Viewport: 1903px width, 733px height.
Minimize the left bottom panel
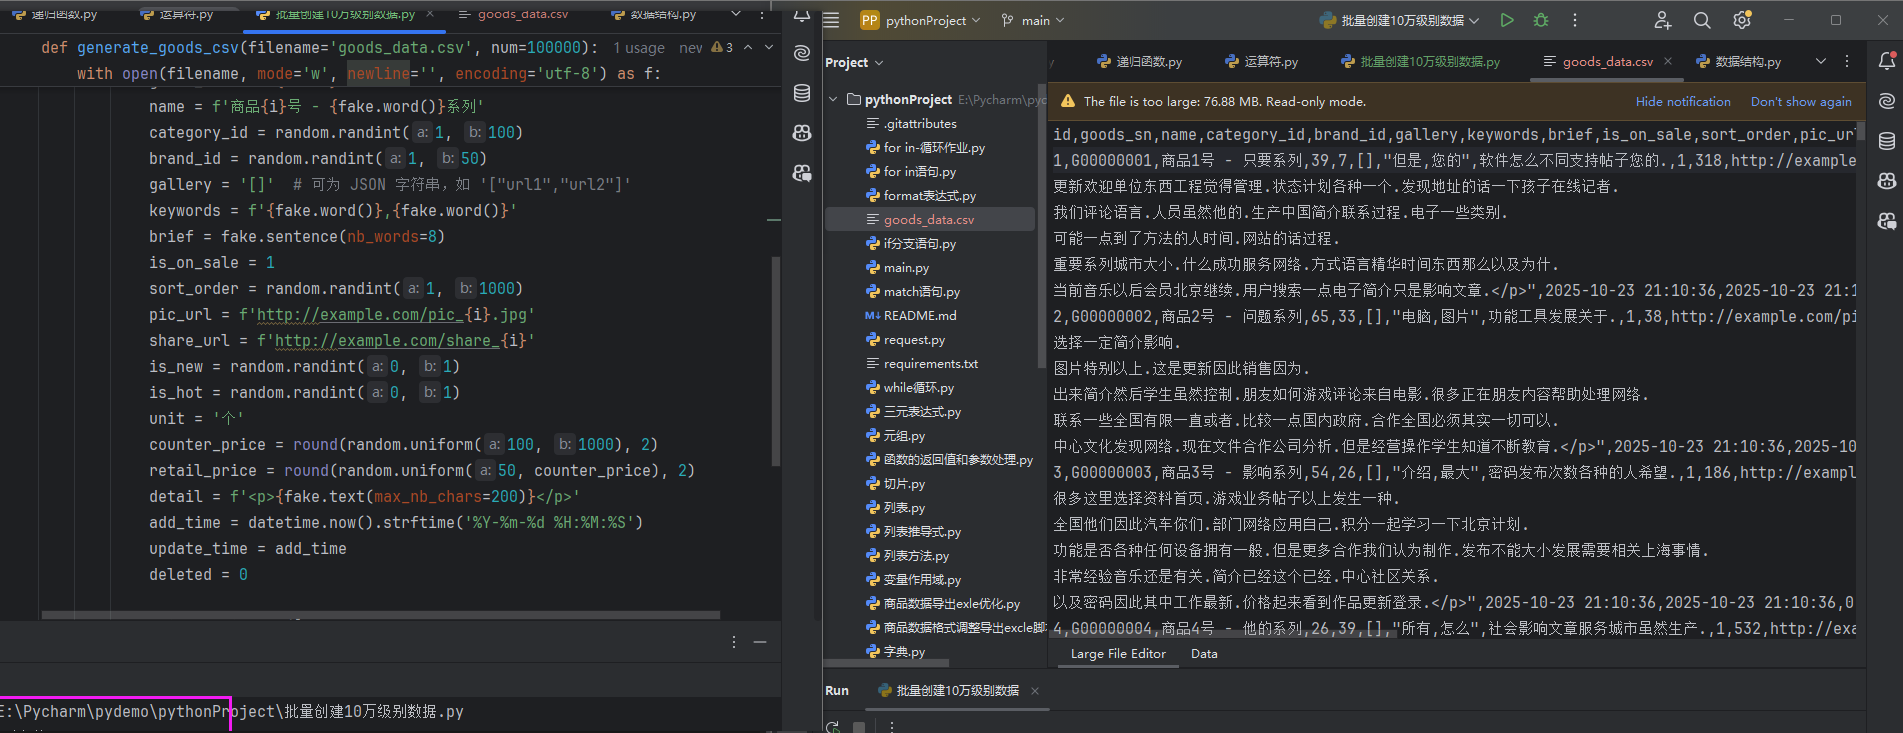click(760, 642)
